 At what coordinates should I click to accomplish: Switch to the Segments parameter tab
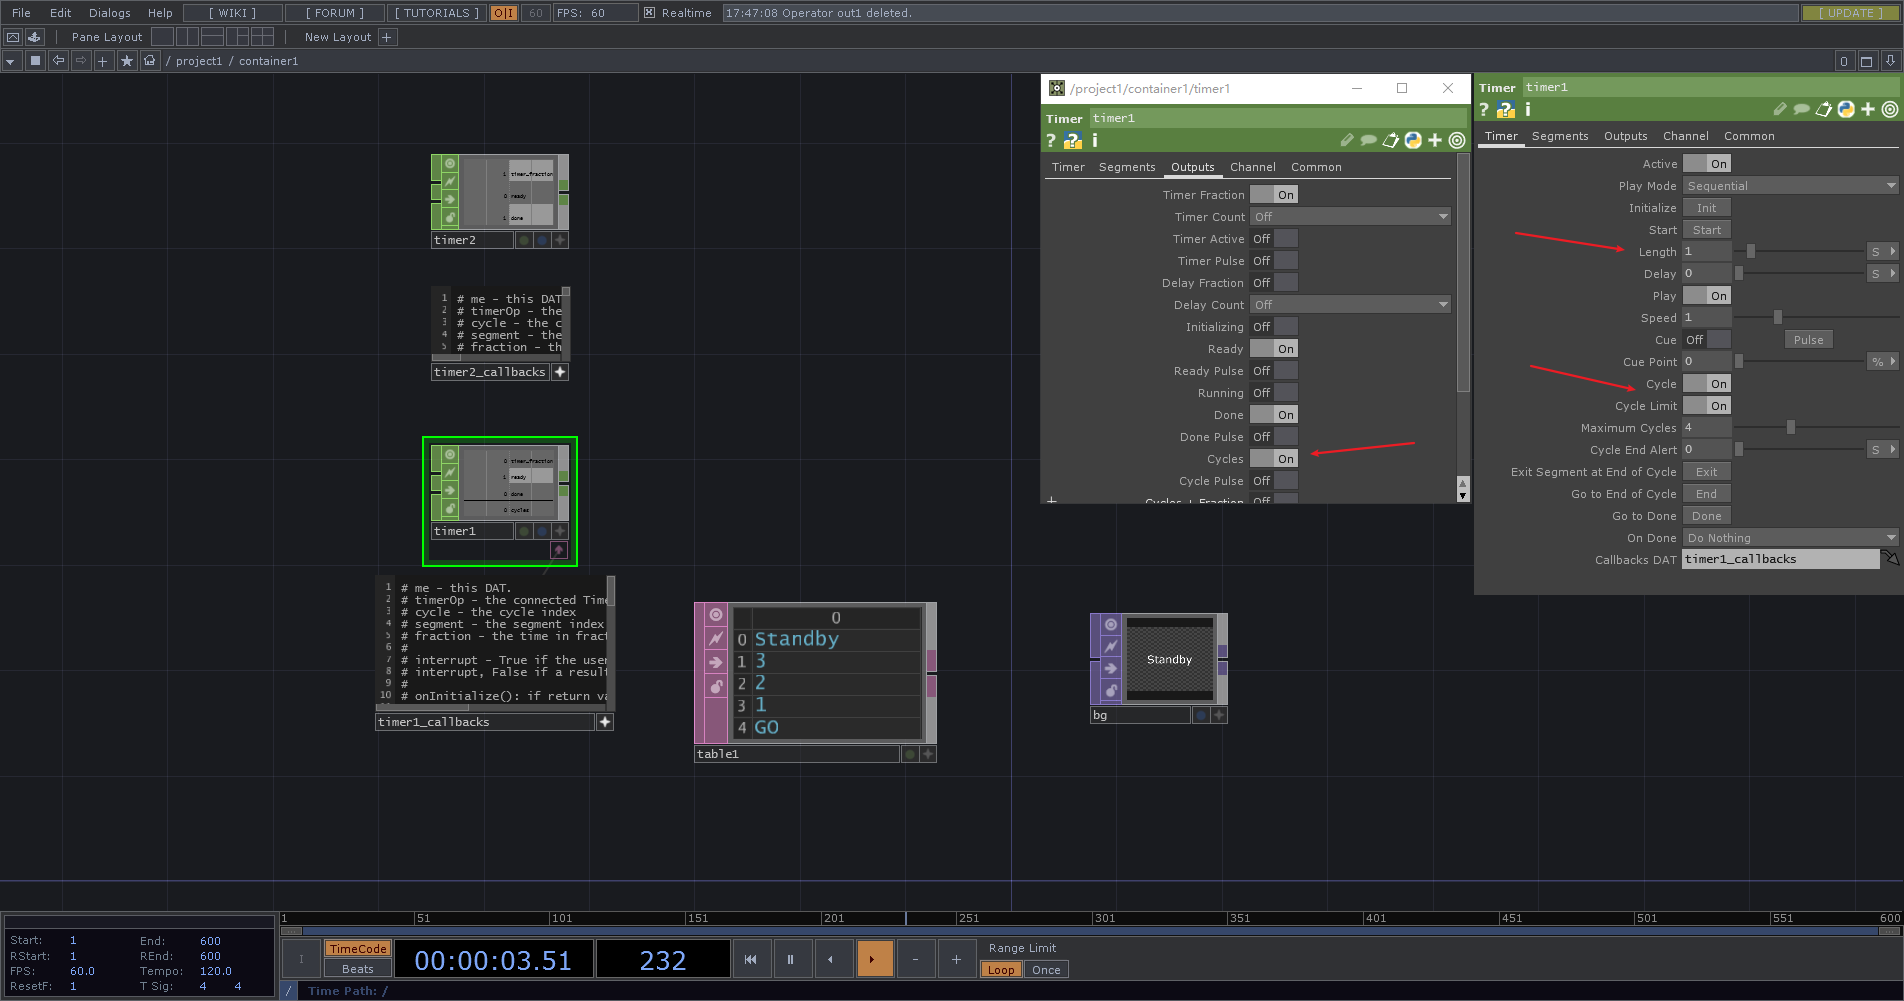pos(1560,136)
